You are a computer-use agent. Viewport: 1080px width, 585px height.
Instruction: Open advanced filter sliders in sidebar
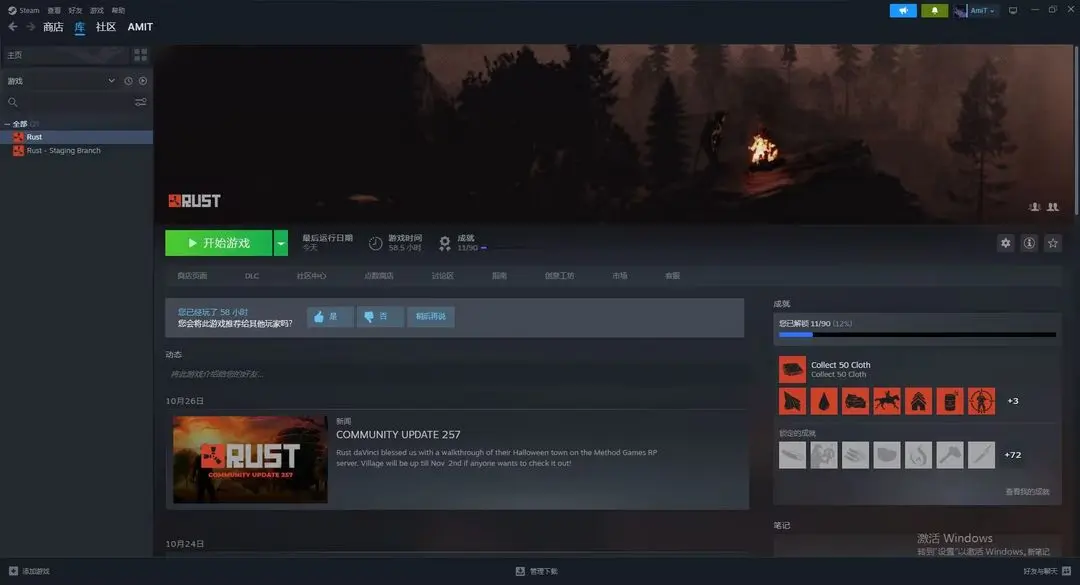point(141,102)
